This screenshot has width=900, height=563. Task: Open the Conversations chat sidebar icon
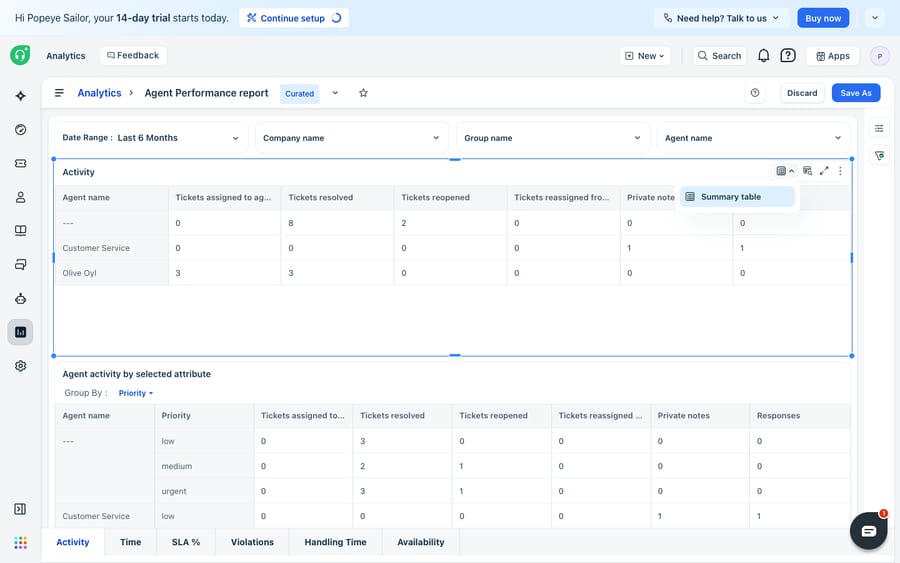click(x=21, y=265)
